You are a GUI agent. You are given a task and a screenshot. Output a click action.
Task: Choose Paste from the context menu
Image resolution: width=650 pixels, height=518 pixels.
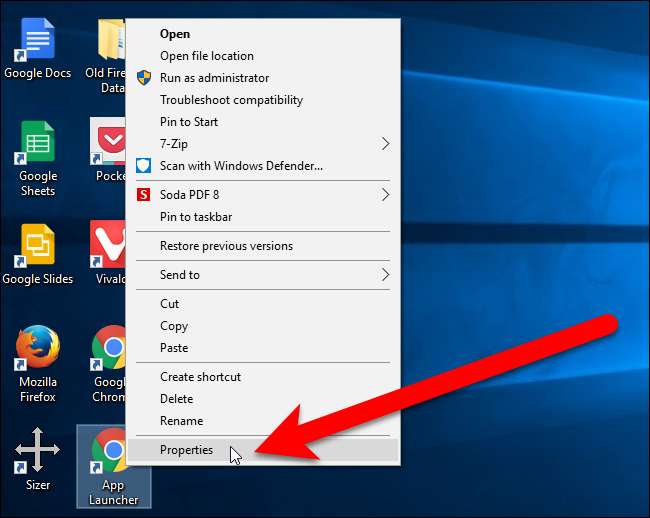tap(263, 348)
